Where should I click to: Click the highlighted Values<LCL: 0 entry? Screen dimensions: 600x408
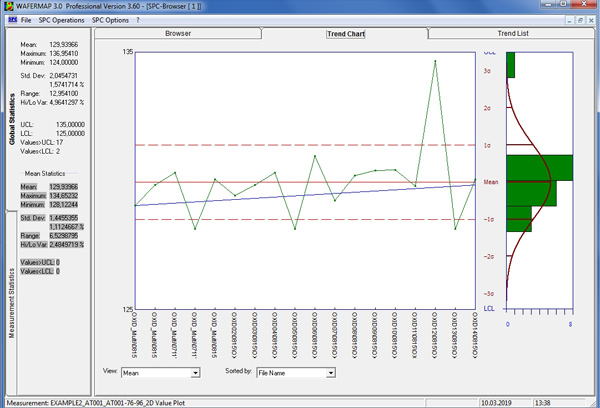pos(40,271)
